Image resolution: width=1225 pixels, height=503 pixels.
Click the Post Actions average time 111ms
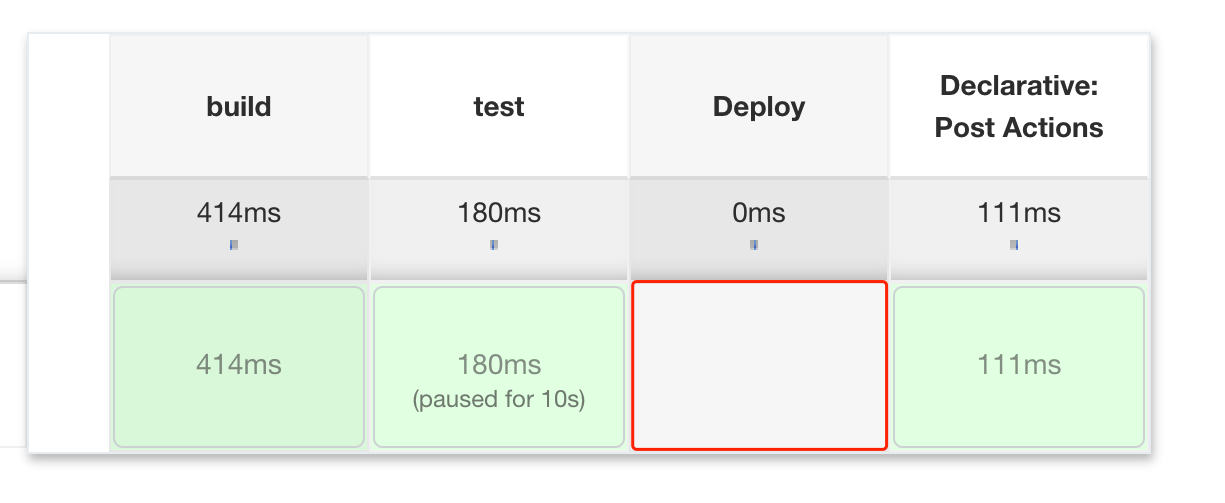[1019, 213]
